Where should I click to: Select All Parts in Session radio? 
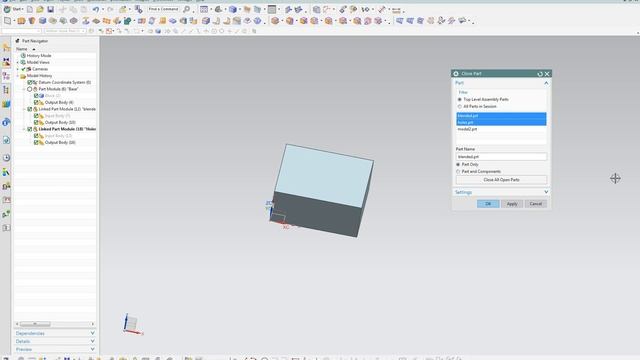(460, 107)
